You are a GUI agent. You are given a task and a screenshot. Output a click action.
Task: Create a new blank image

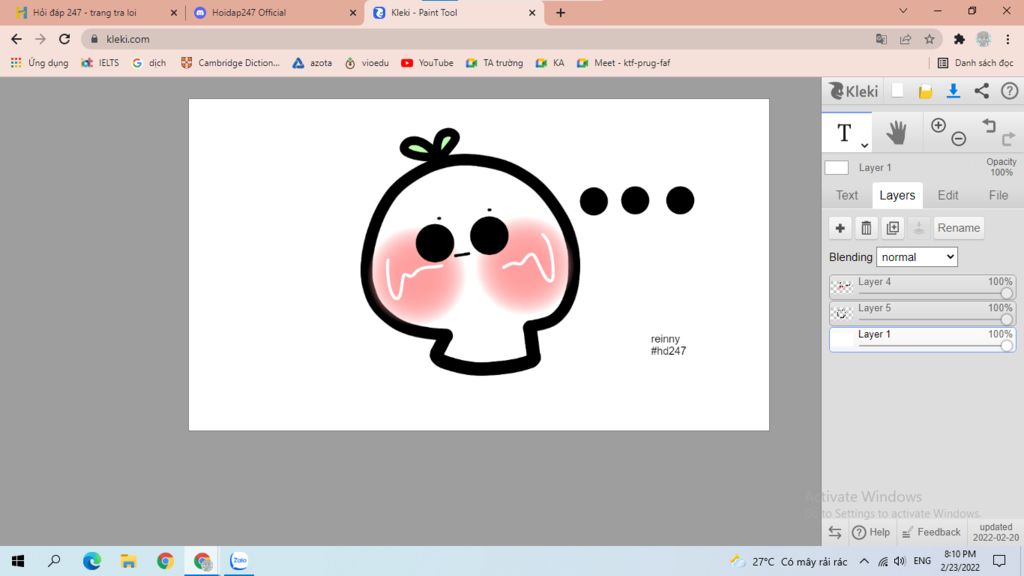[897, 91]
